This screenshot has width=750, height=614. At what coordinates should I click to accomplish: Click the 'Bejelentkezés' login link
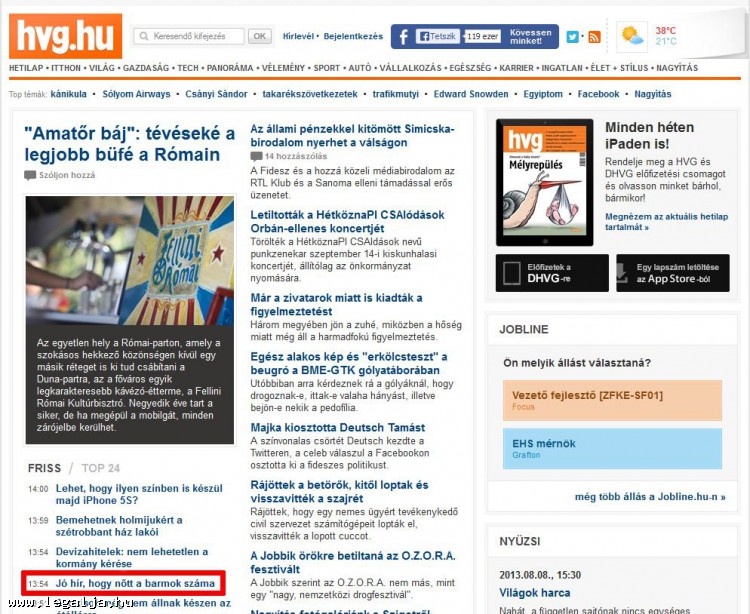point(351,36)
